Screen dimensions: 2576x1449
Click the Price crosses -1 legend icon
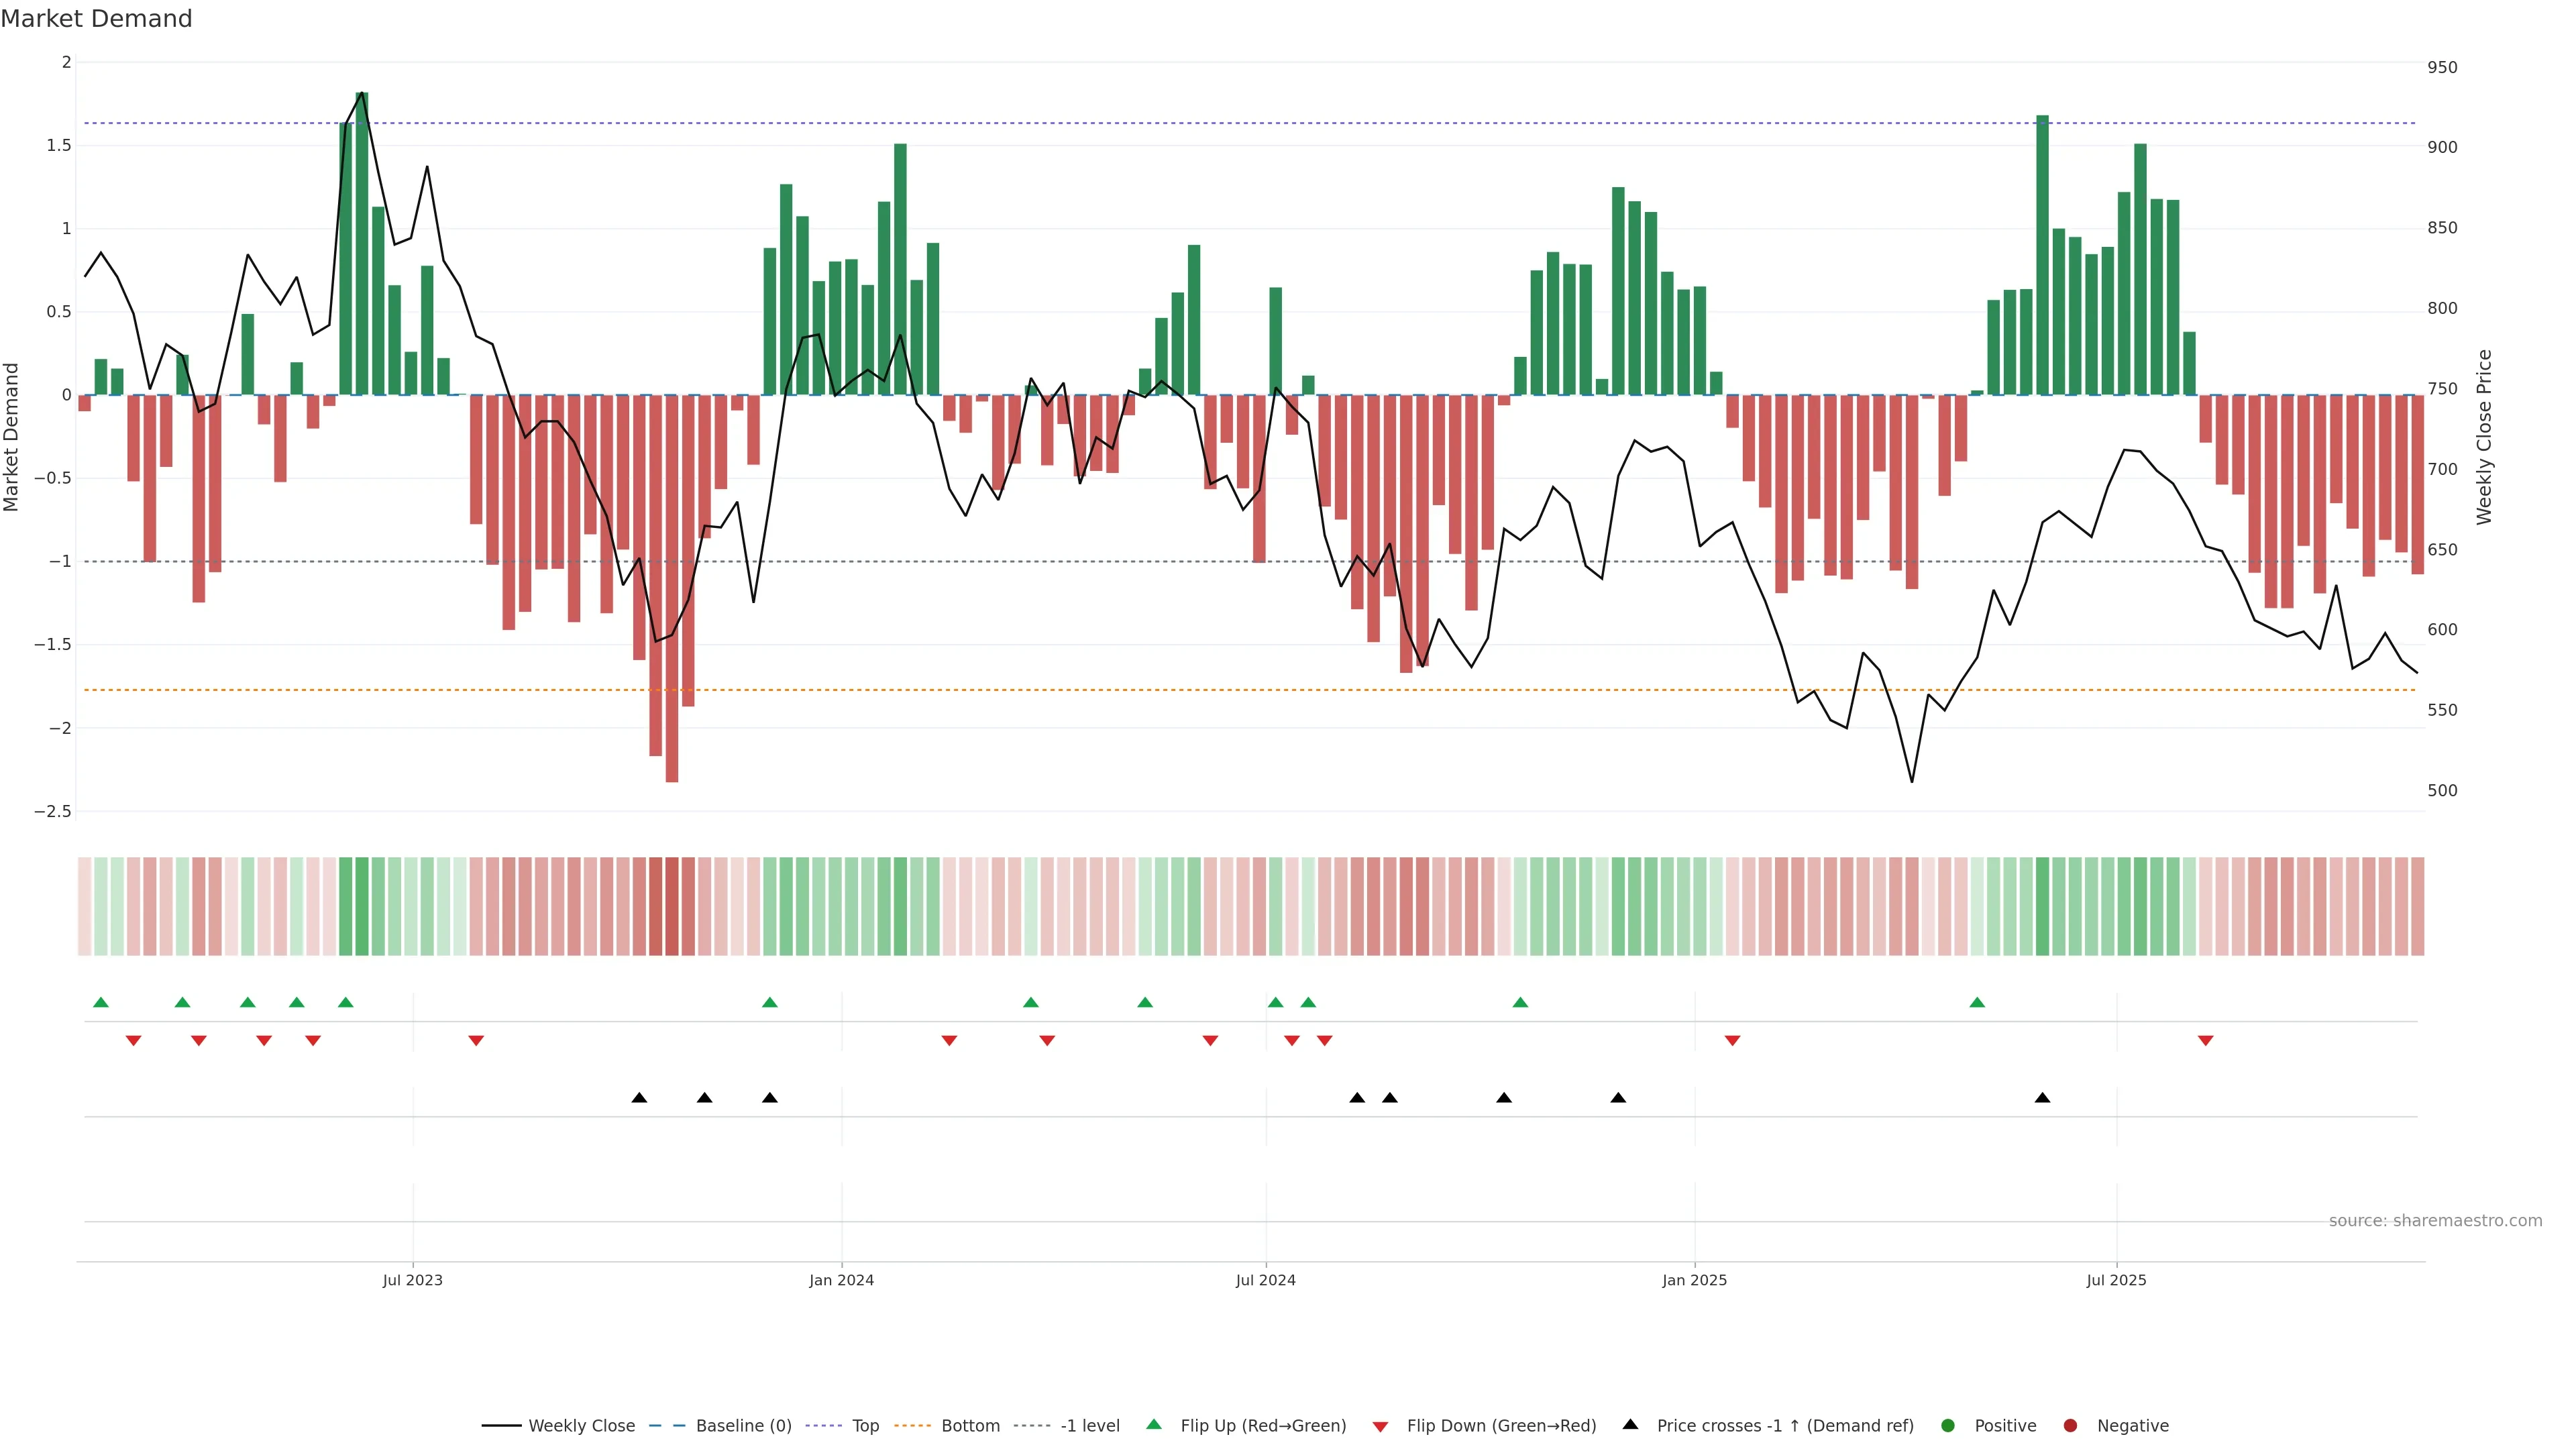point(1631,1425)
